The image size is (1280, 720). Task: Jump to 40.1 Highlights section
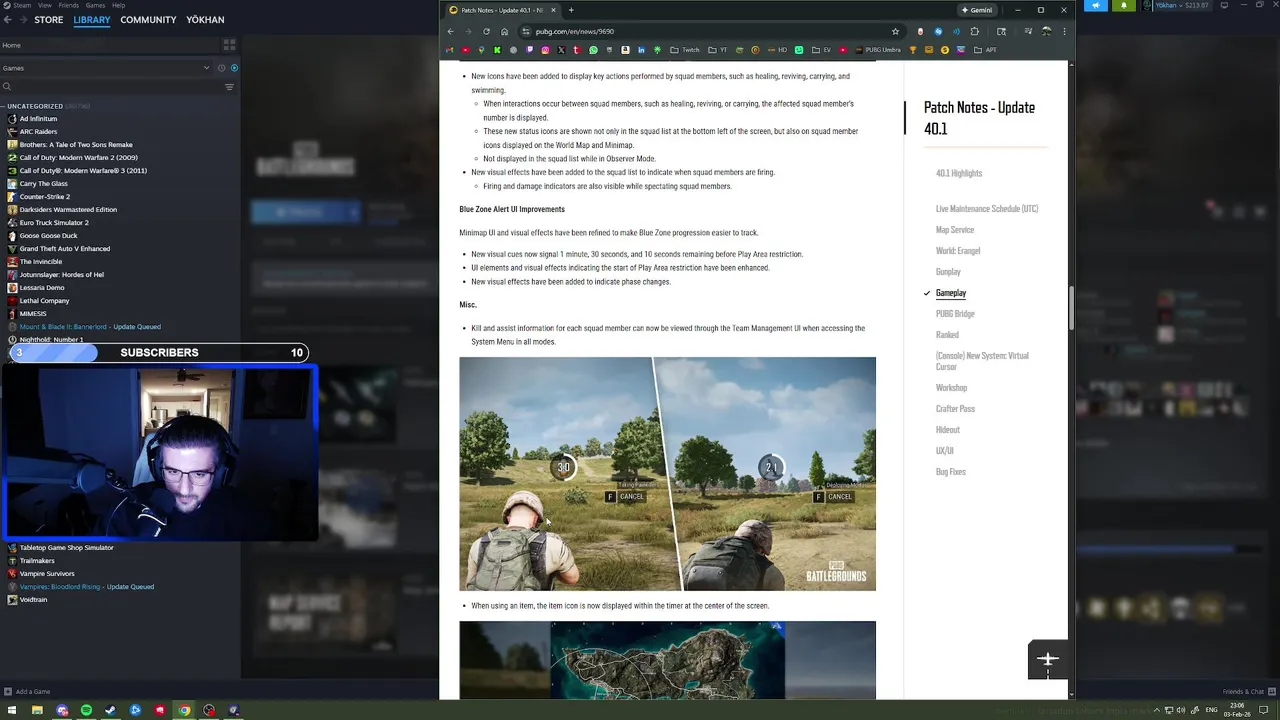click(x=959, y=173)
